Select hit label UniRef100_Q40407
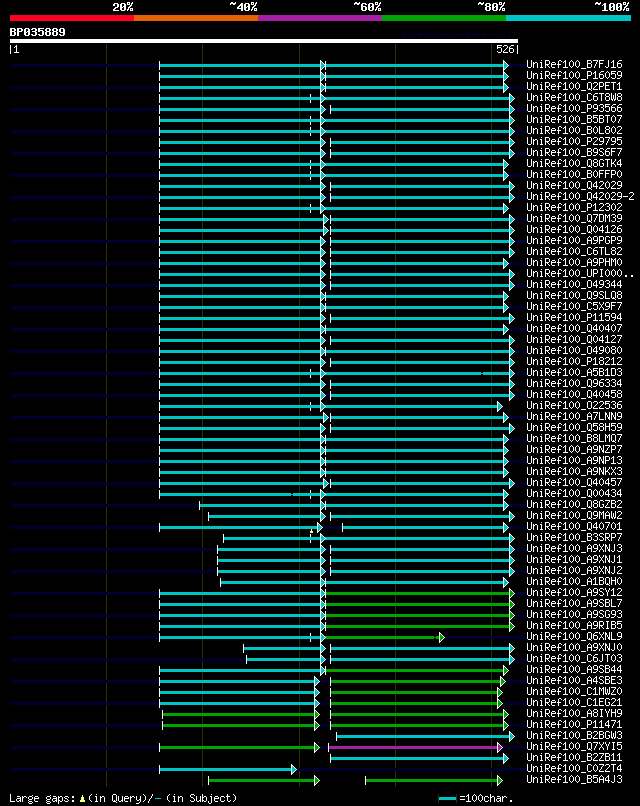Image resolution: width=640 pixels, height=806 pixels. pos(574,328)
